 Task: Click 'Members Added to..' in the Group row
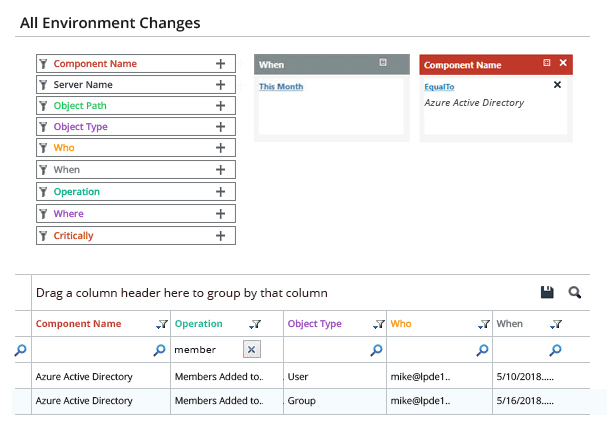pyautogui.click(x=219, y=401)
